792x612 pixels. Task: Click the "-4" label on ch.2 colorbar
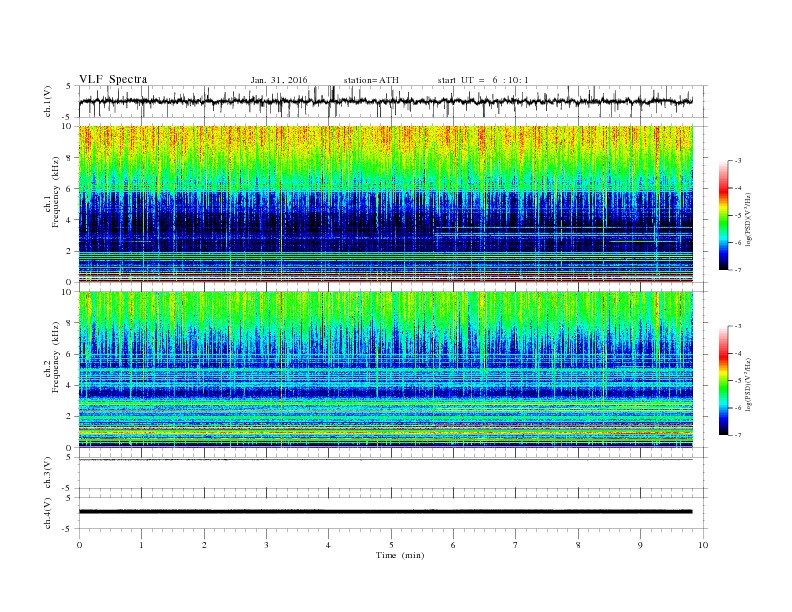tap(738, 353)
